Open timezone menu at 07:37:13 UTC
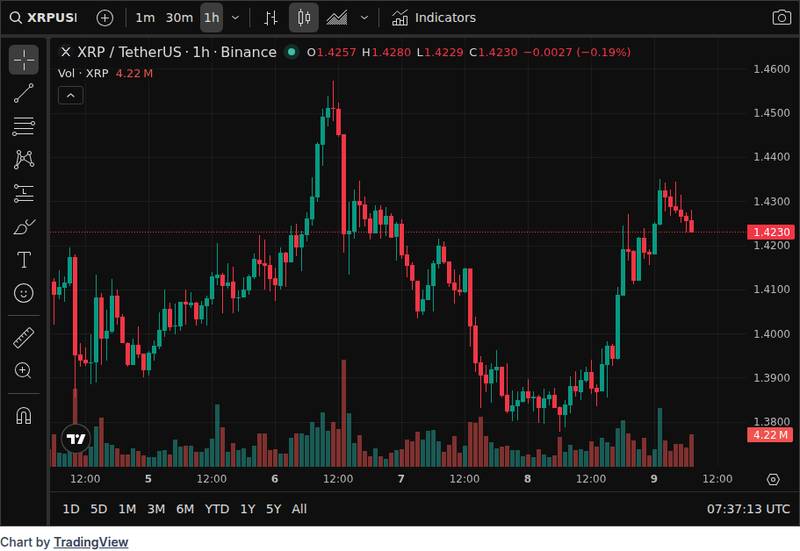This screenshot has height=551, width=800. [x=748, y=509]
